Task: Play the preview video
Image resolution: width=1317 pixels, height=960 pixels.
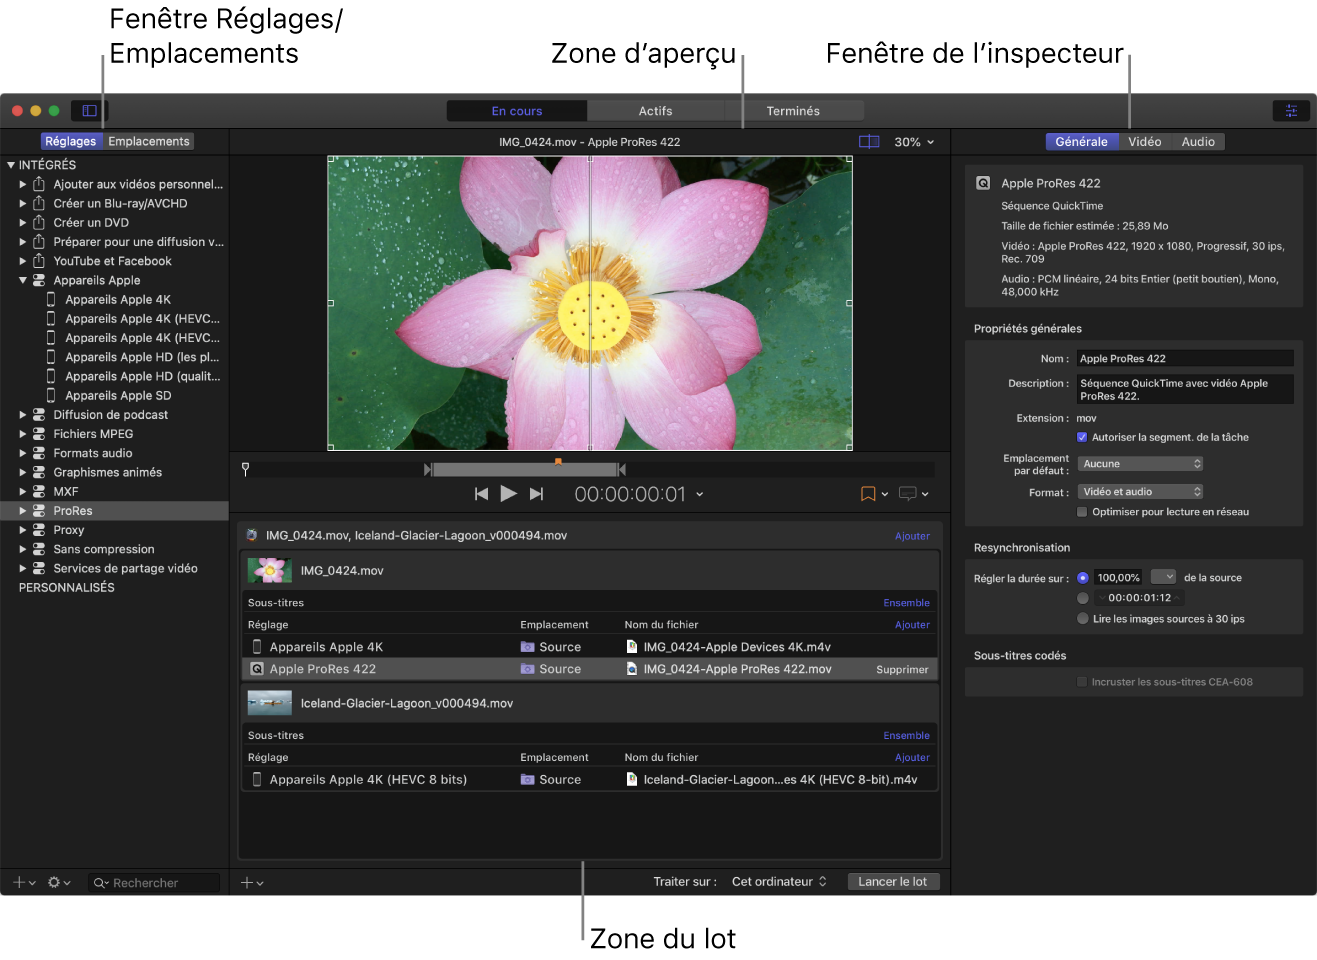Action: (508, 493)
